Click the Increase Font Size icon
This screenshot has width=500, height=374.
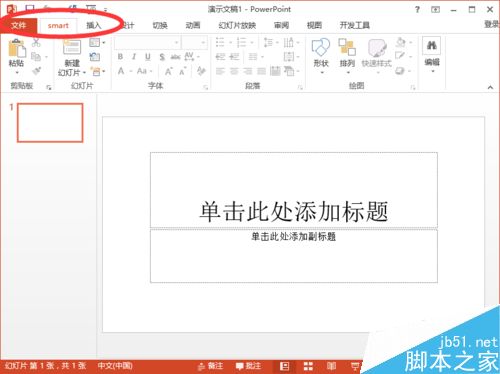(169, 71)
